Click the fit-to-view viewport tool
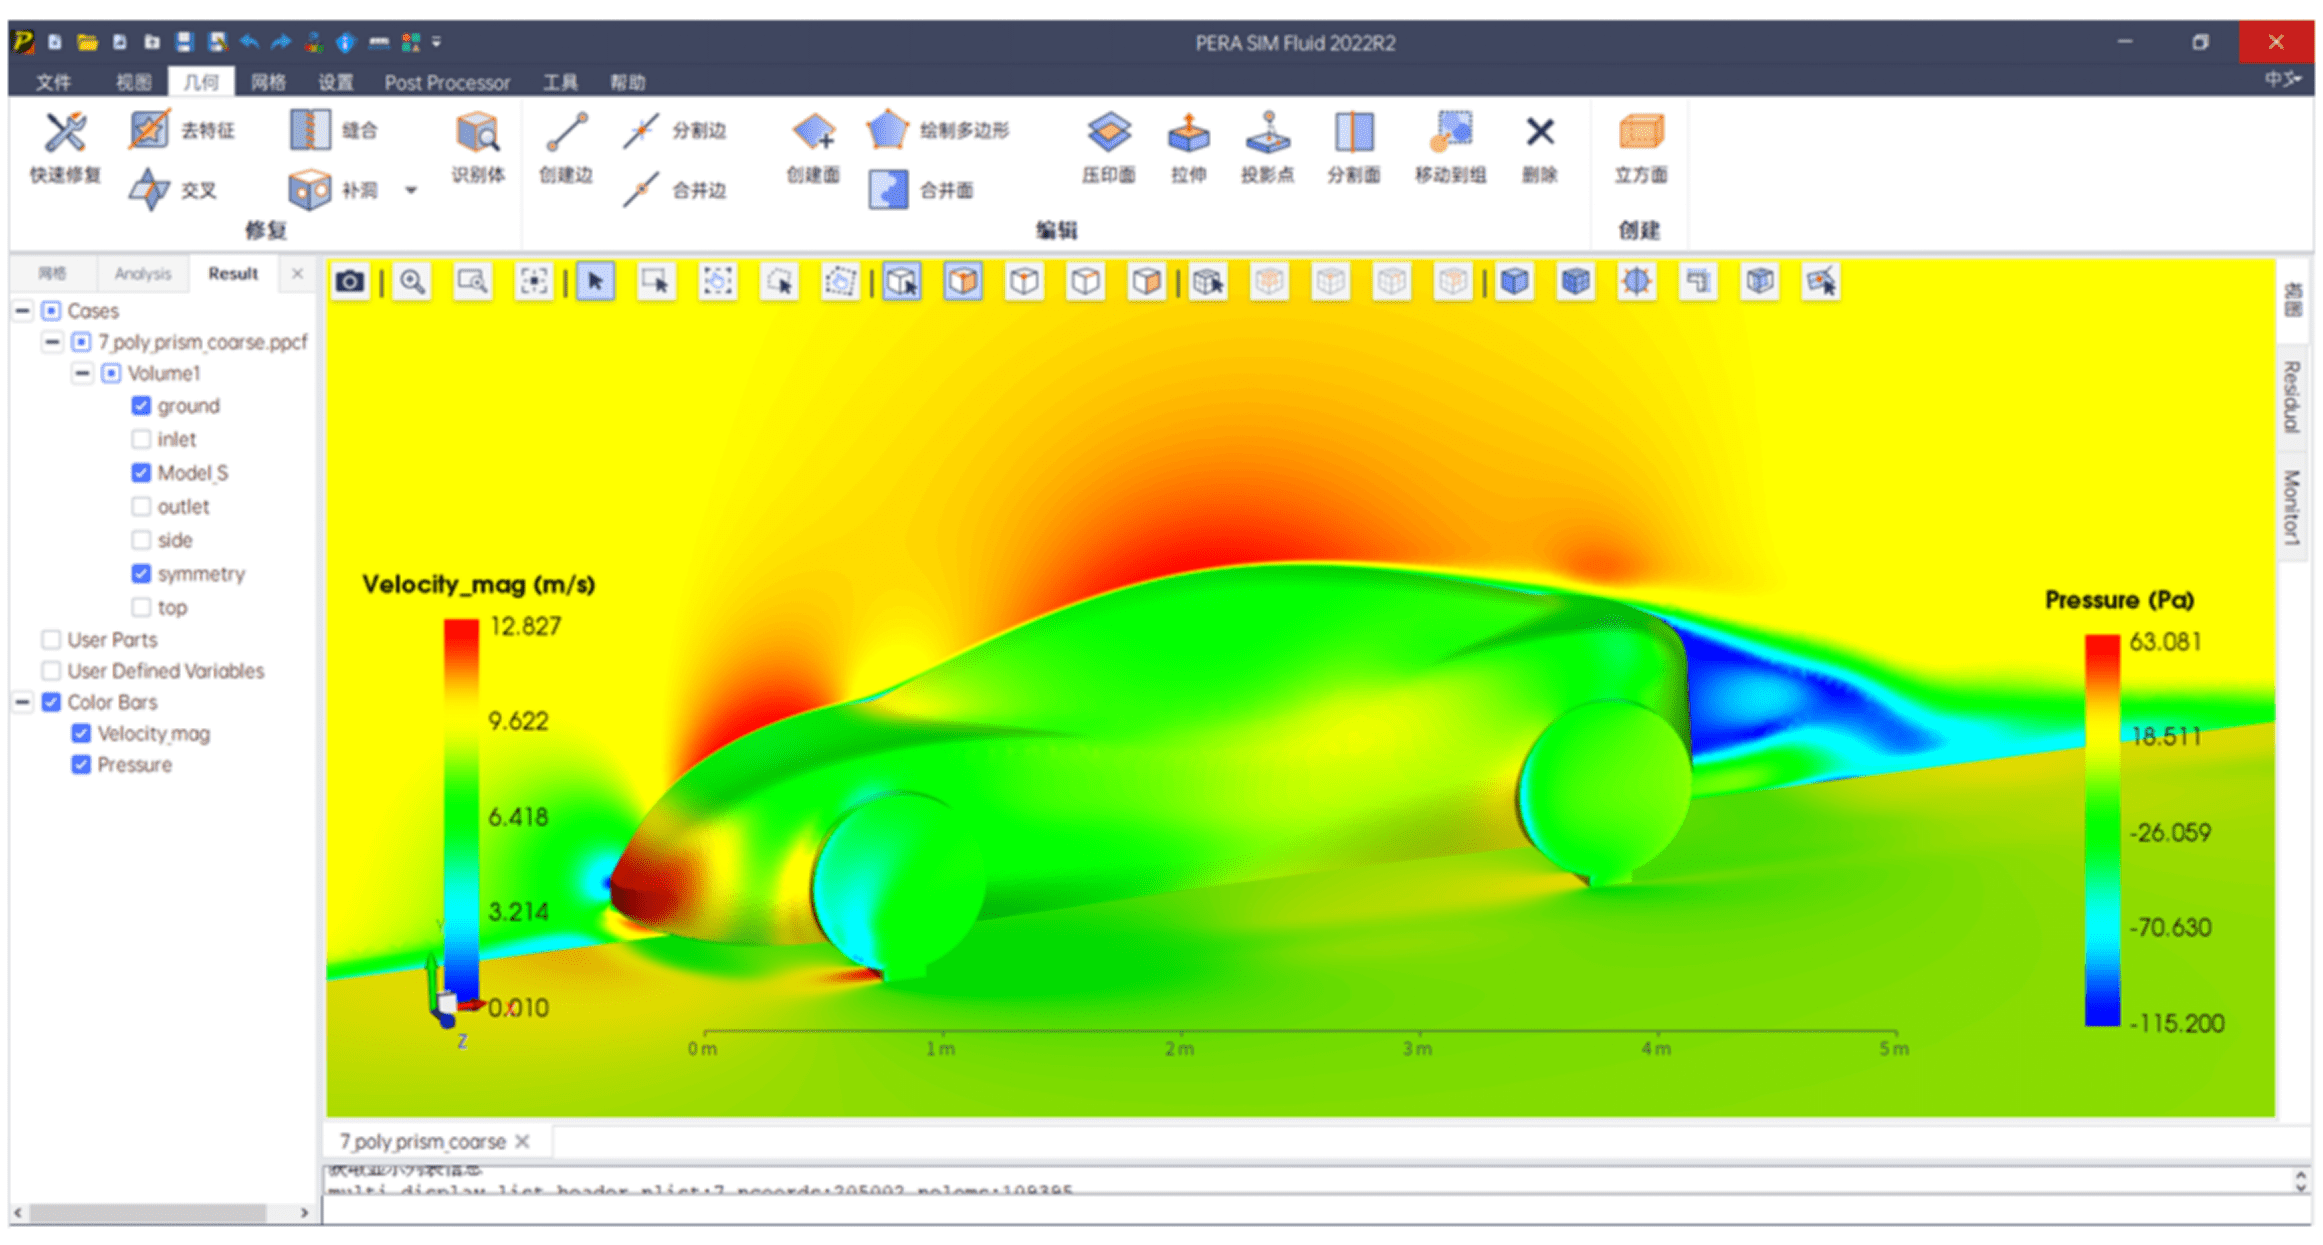This screenshot has width=2323, height=1245. coord(534,282)
